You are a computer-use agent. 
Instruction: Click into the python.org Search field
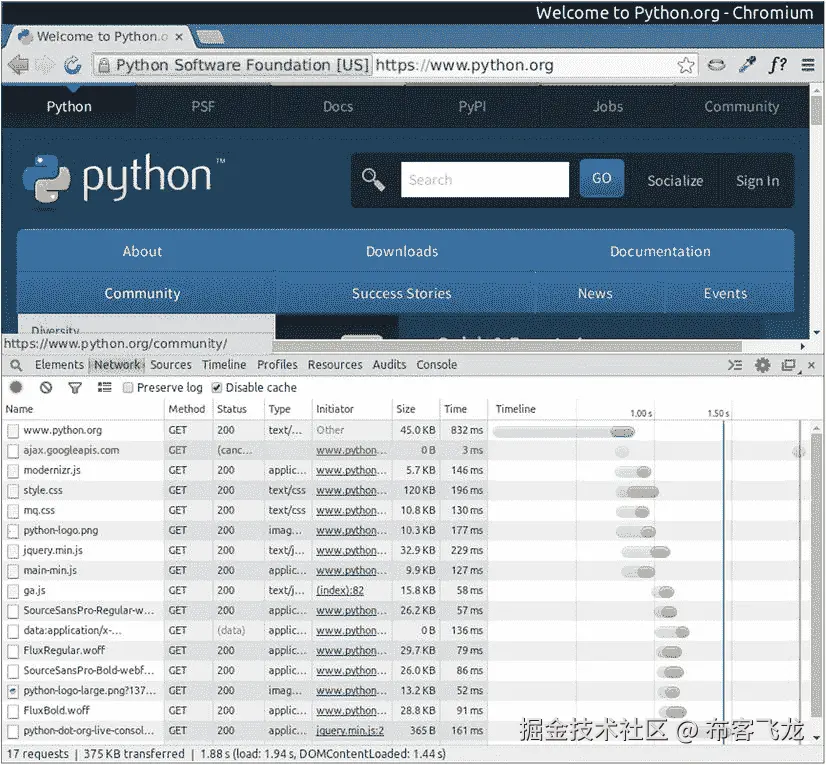[x=485, y=180]
